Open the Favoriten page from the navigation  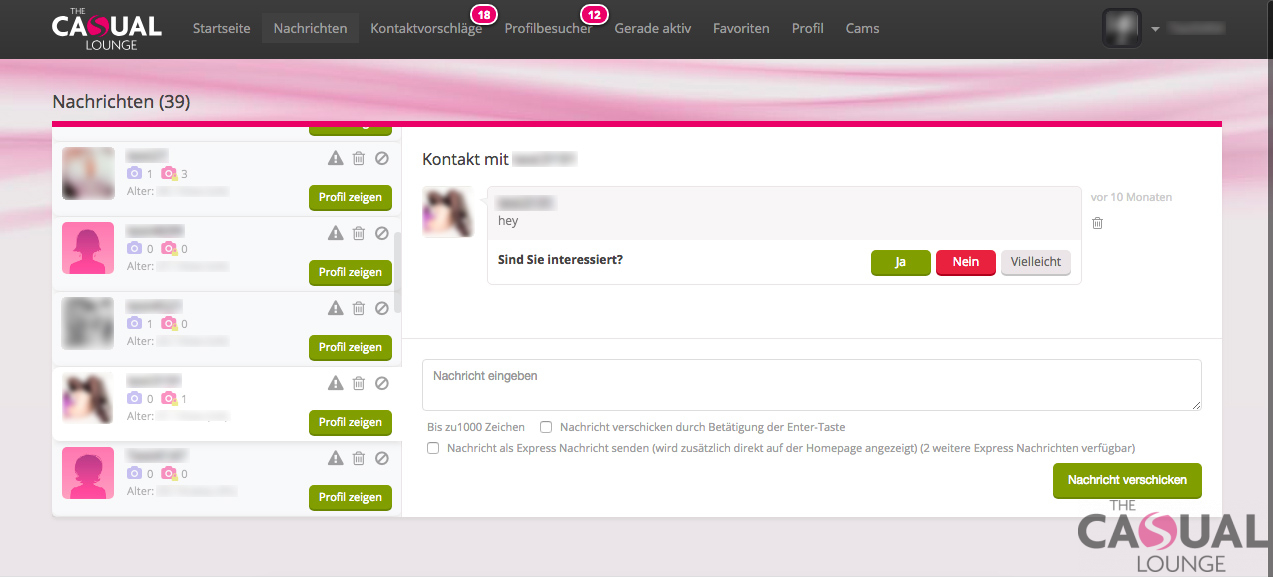pos(741,29)
